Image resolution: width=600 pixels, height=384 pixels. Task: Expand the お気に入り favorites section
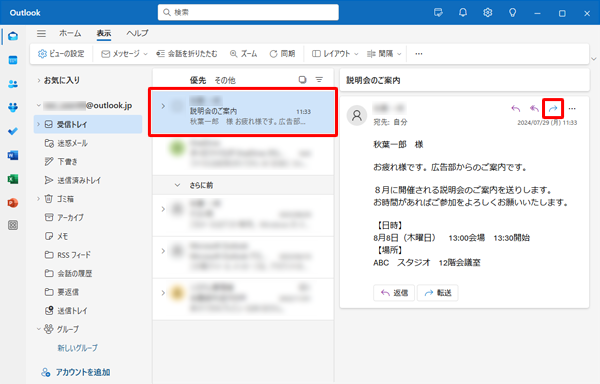[39, 80]
